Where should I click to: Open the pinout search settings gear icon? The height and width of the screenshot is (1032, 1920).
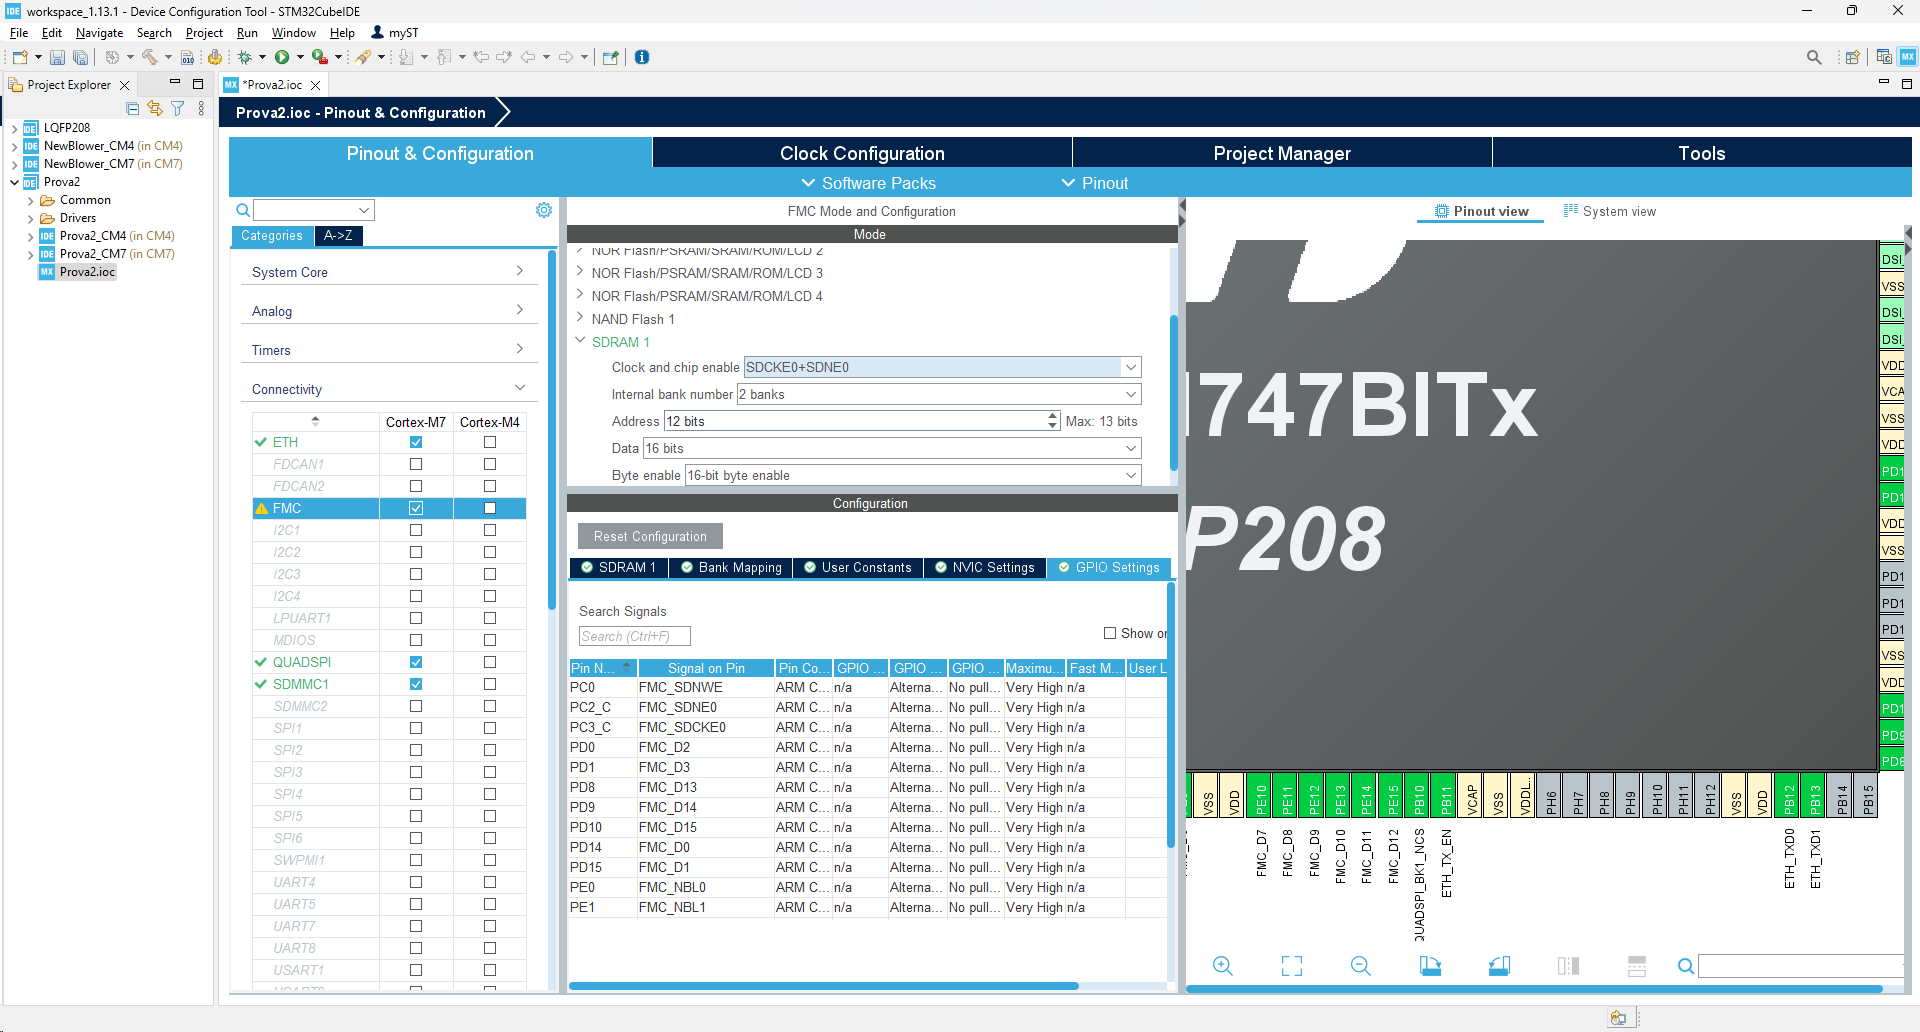point(543,210)
